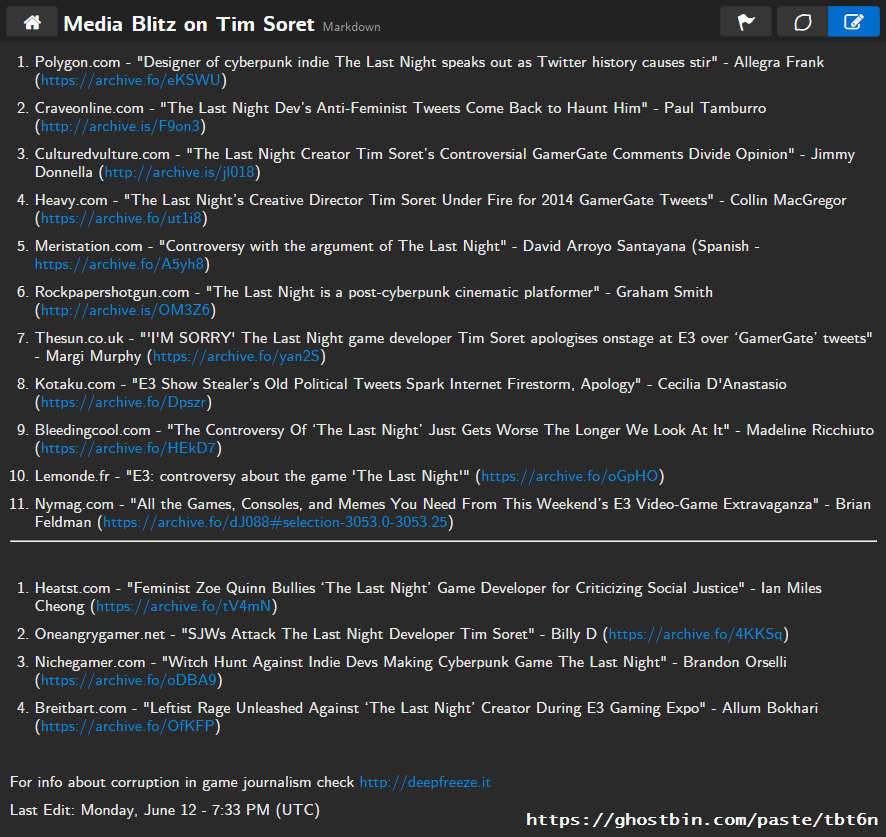Viewport: 886px width, 837px height.
Task: Click the raw paste view icon
Action: (x=802, y=22)
